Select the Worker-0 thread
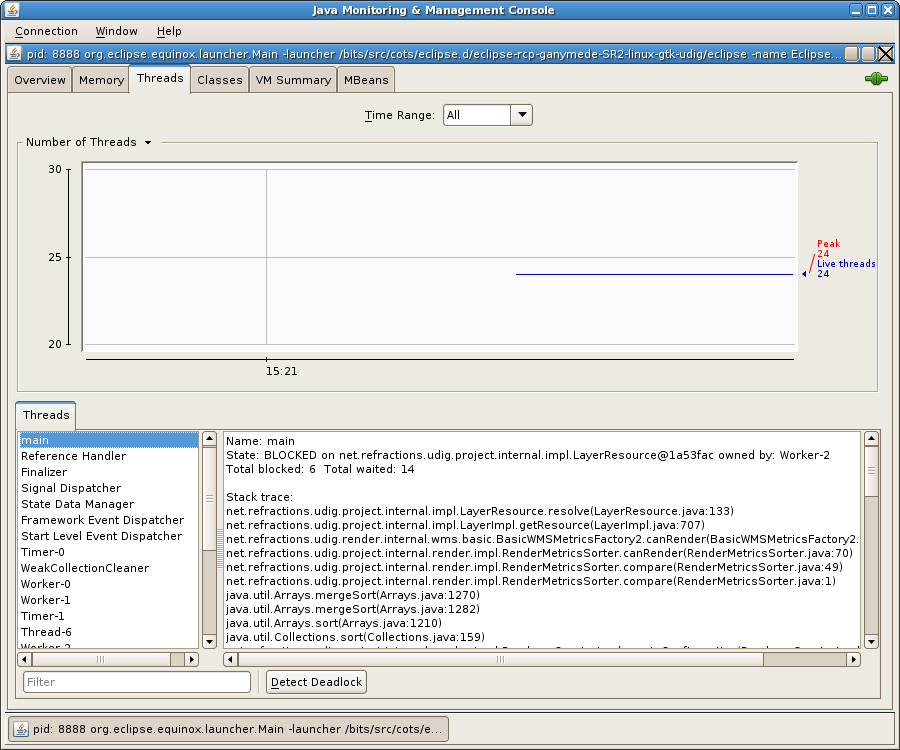Image resolution: width=900 pixels, height=750 pixels. coord(109,584)
